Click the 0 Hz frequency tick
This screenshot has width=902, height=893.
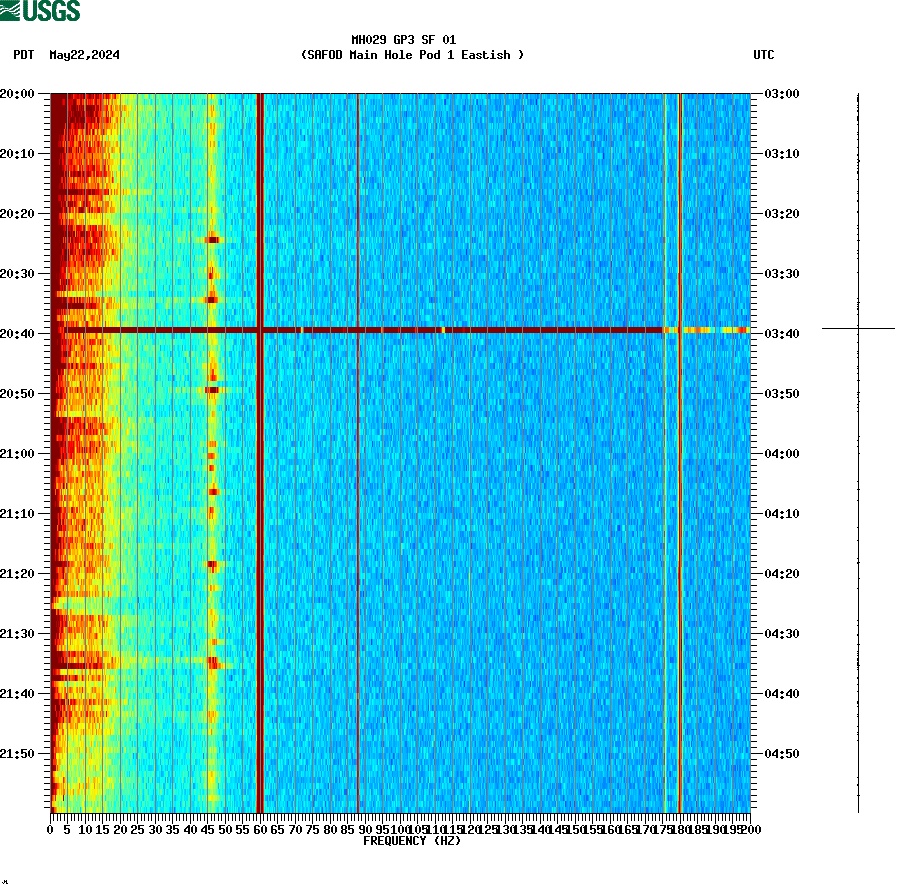tap(48, 828)
